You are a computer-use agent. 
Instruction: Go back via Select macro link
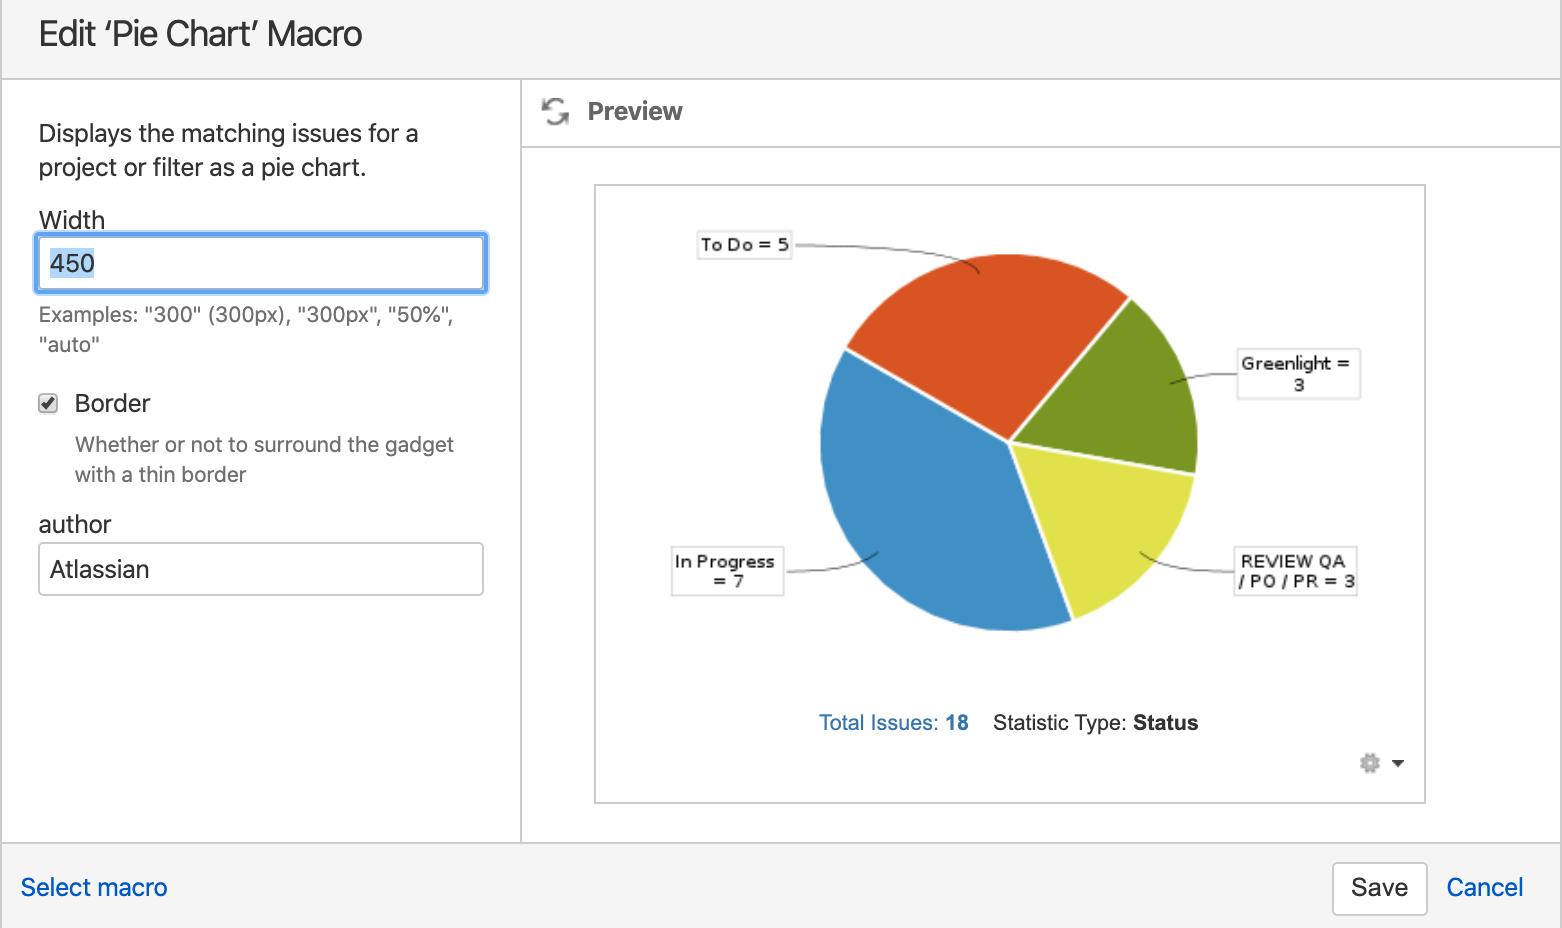(94, 888)
